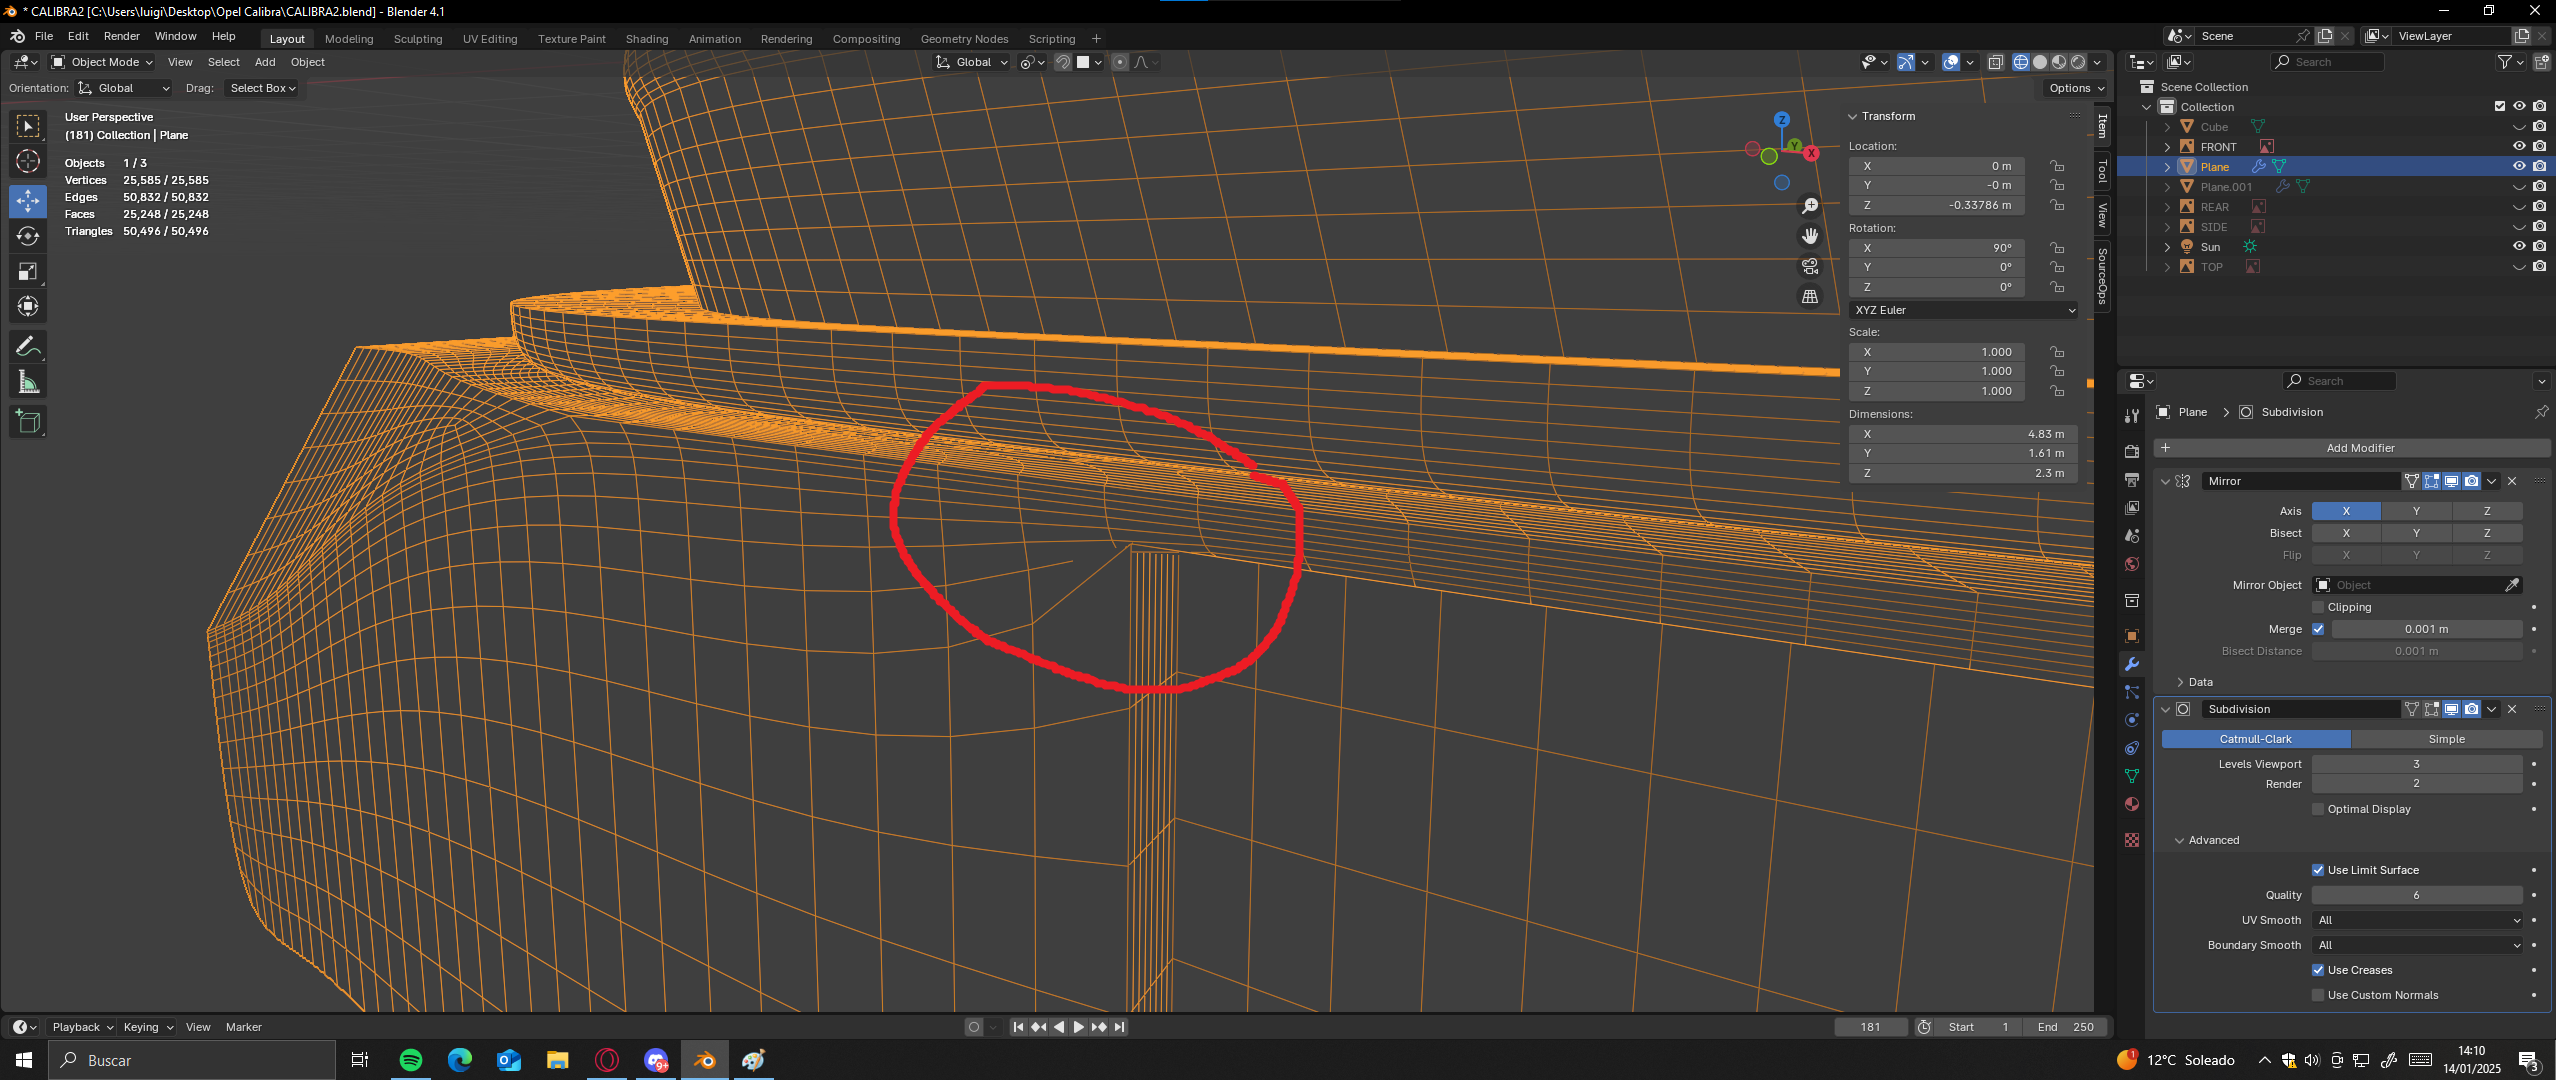The height and width of the screenshot is (1080, 2556).
Task: Activate the Scale tool
Action: (x=28, y=271)
